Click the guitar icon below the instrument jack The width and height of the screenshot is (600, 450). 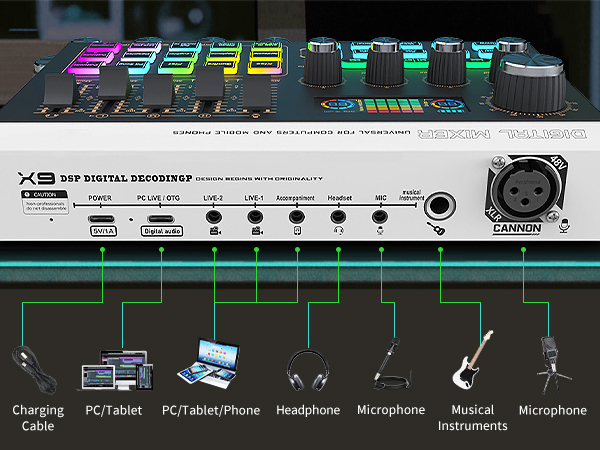pyautogui.click(x=436, y=229)
